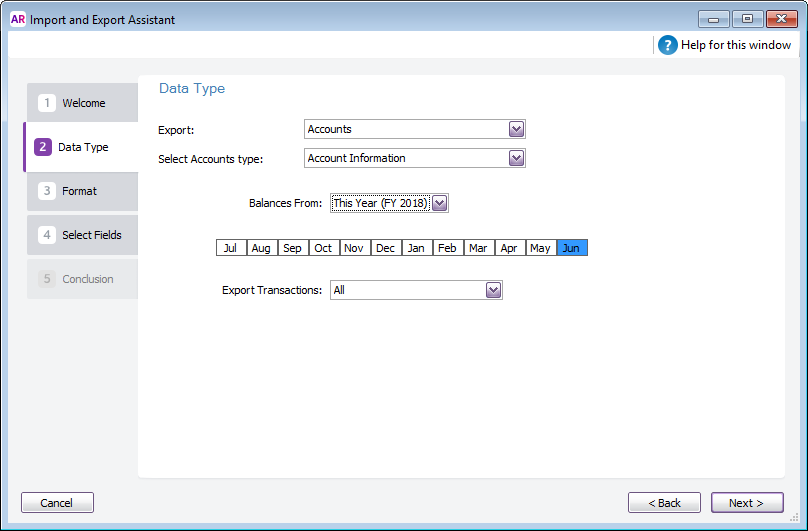The height and width of the screenshot is (531, 808).
Task: Select the Jul month button
Action: click(x=230, y=248)
